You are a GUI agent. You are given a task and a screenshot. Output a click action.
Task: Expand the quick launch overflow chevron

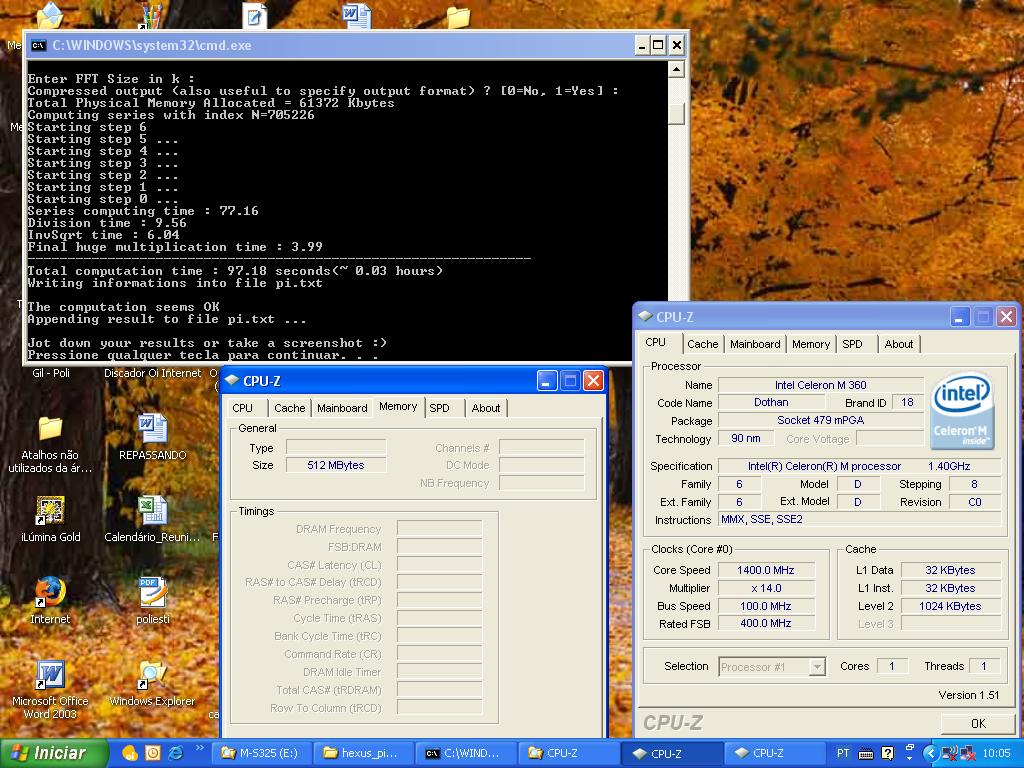pos(200,748)
